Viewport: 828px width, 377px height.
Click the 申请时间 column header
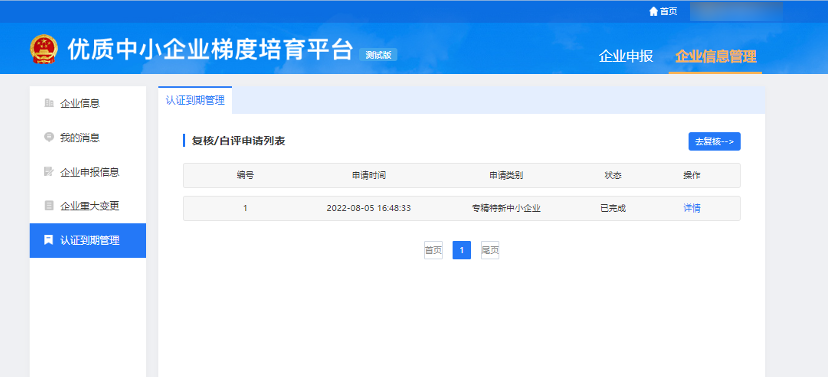point(369,175)
